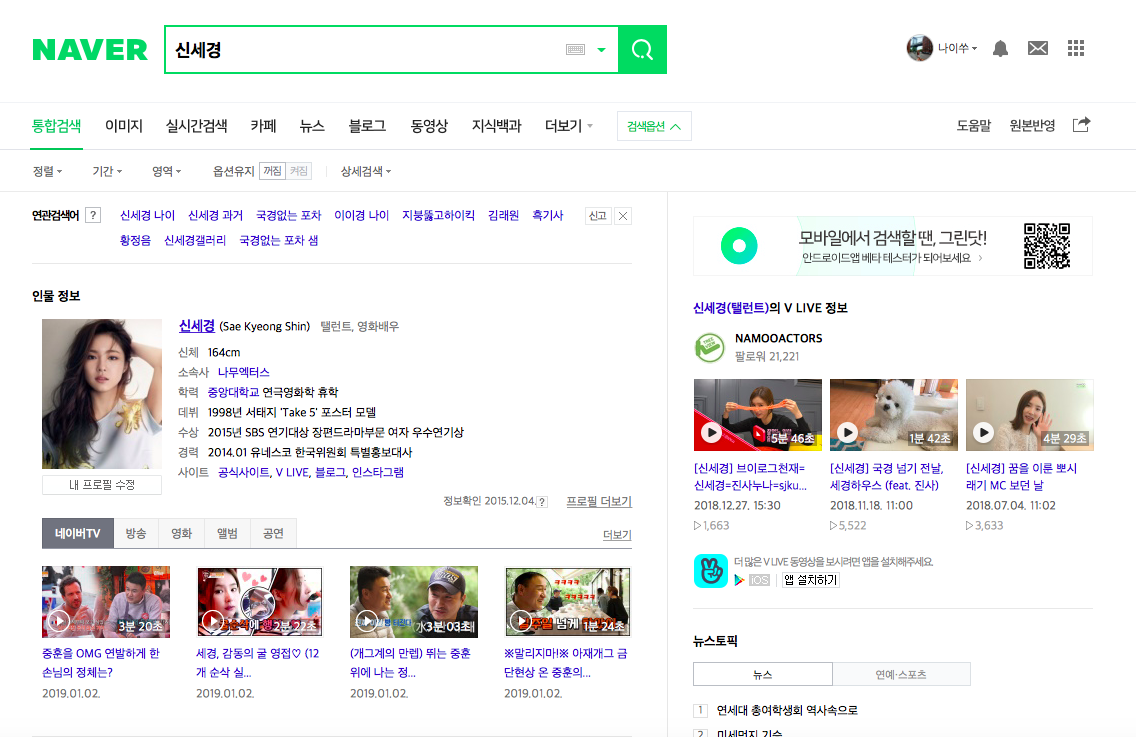Open the Naver services grid icon
1136x737 pixels.
pyautogui.click(x=1076, y=49)
